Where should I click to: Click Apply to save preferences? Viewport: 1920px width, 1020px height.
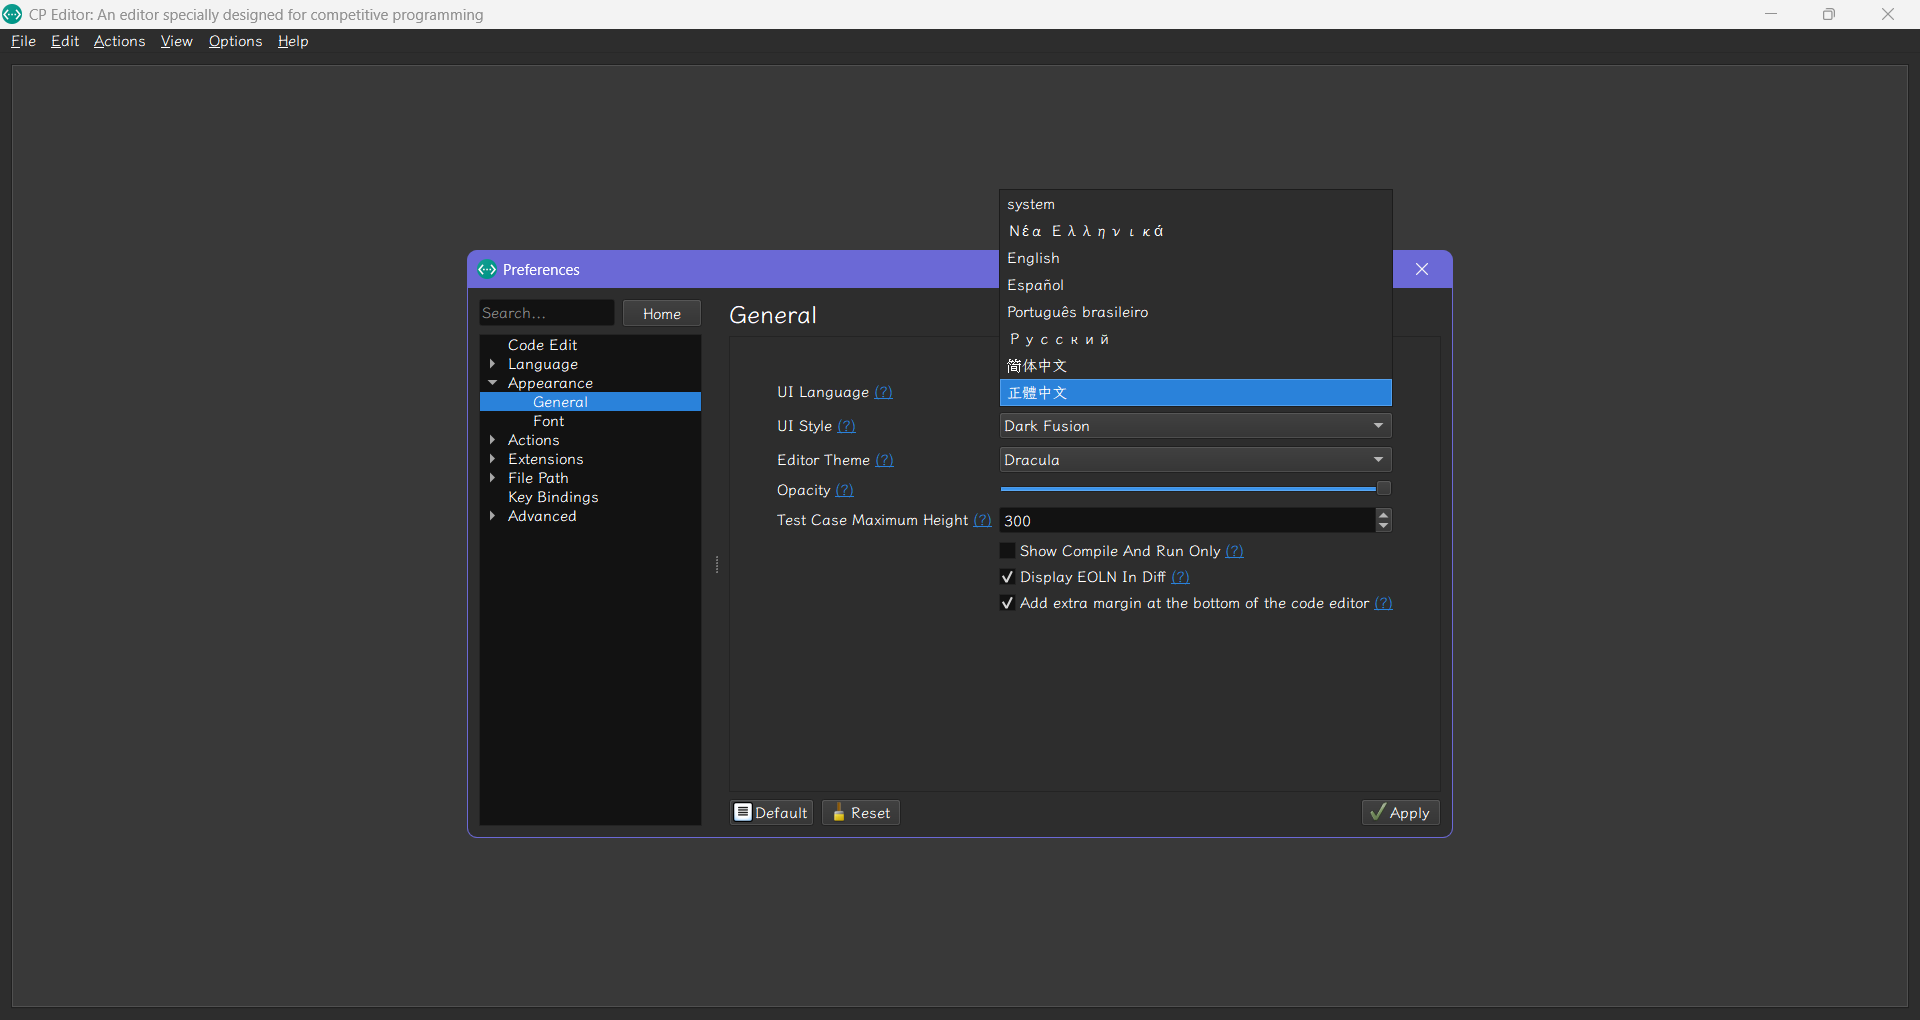[1400, 813]
